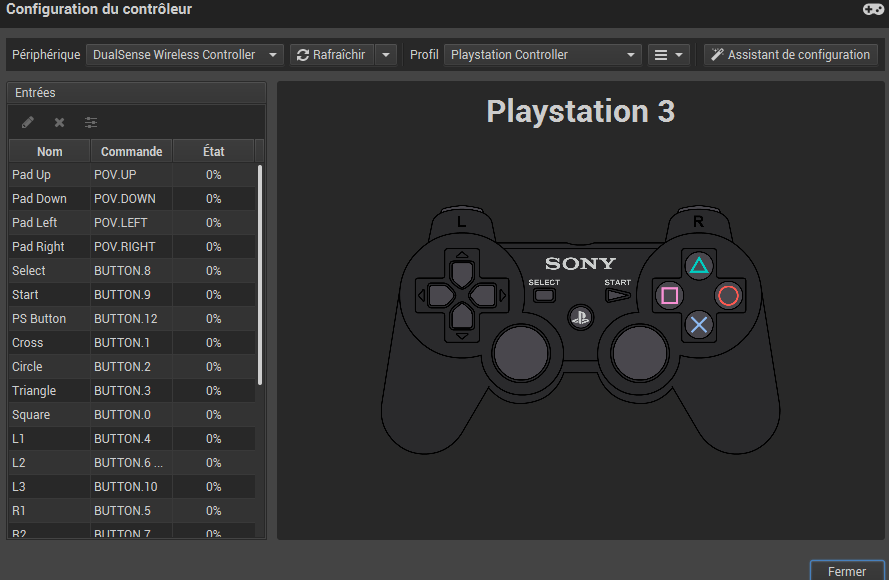Select the Circle input row
889x580 pixels.
pyautogui.click(x=132, y=367)
